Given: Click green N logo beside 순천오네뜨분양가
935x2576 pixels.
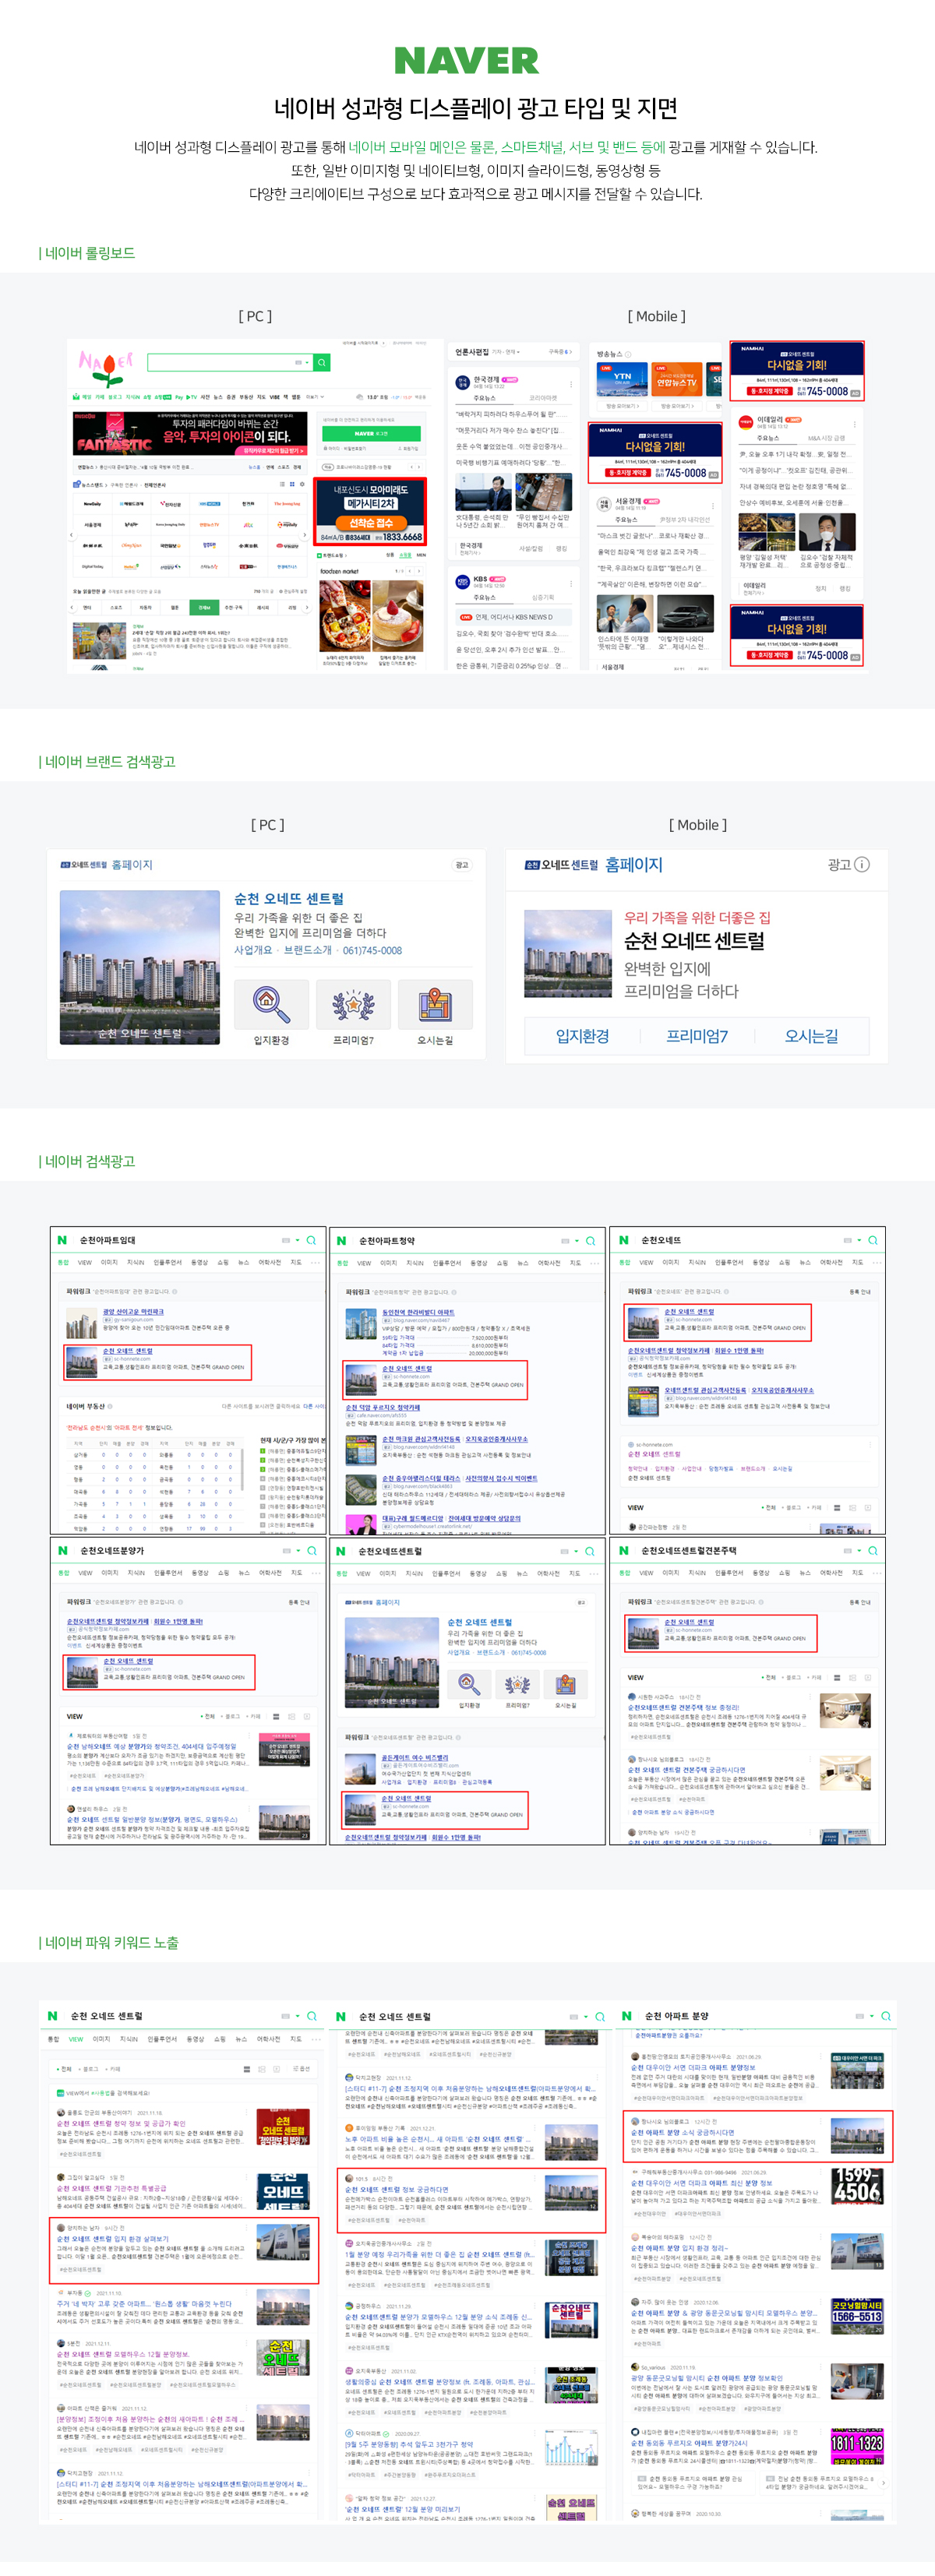Looking at the screenshot, I should [62, 1550].
